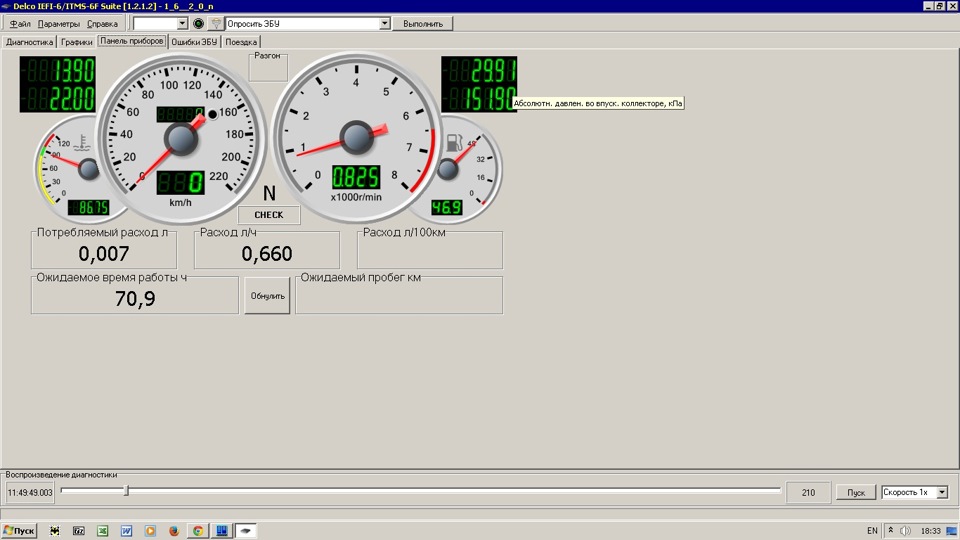Viewport: 960px width, 540px height.
Task: Click the empty Расход л/100км box
Action: (430, 251)
